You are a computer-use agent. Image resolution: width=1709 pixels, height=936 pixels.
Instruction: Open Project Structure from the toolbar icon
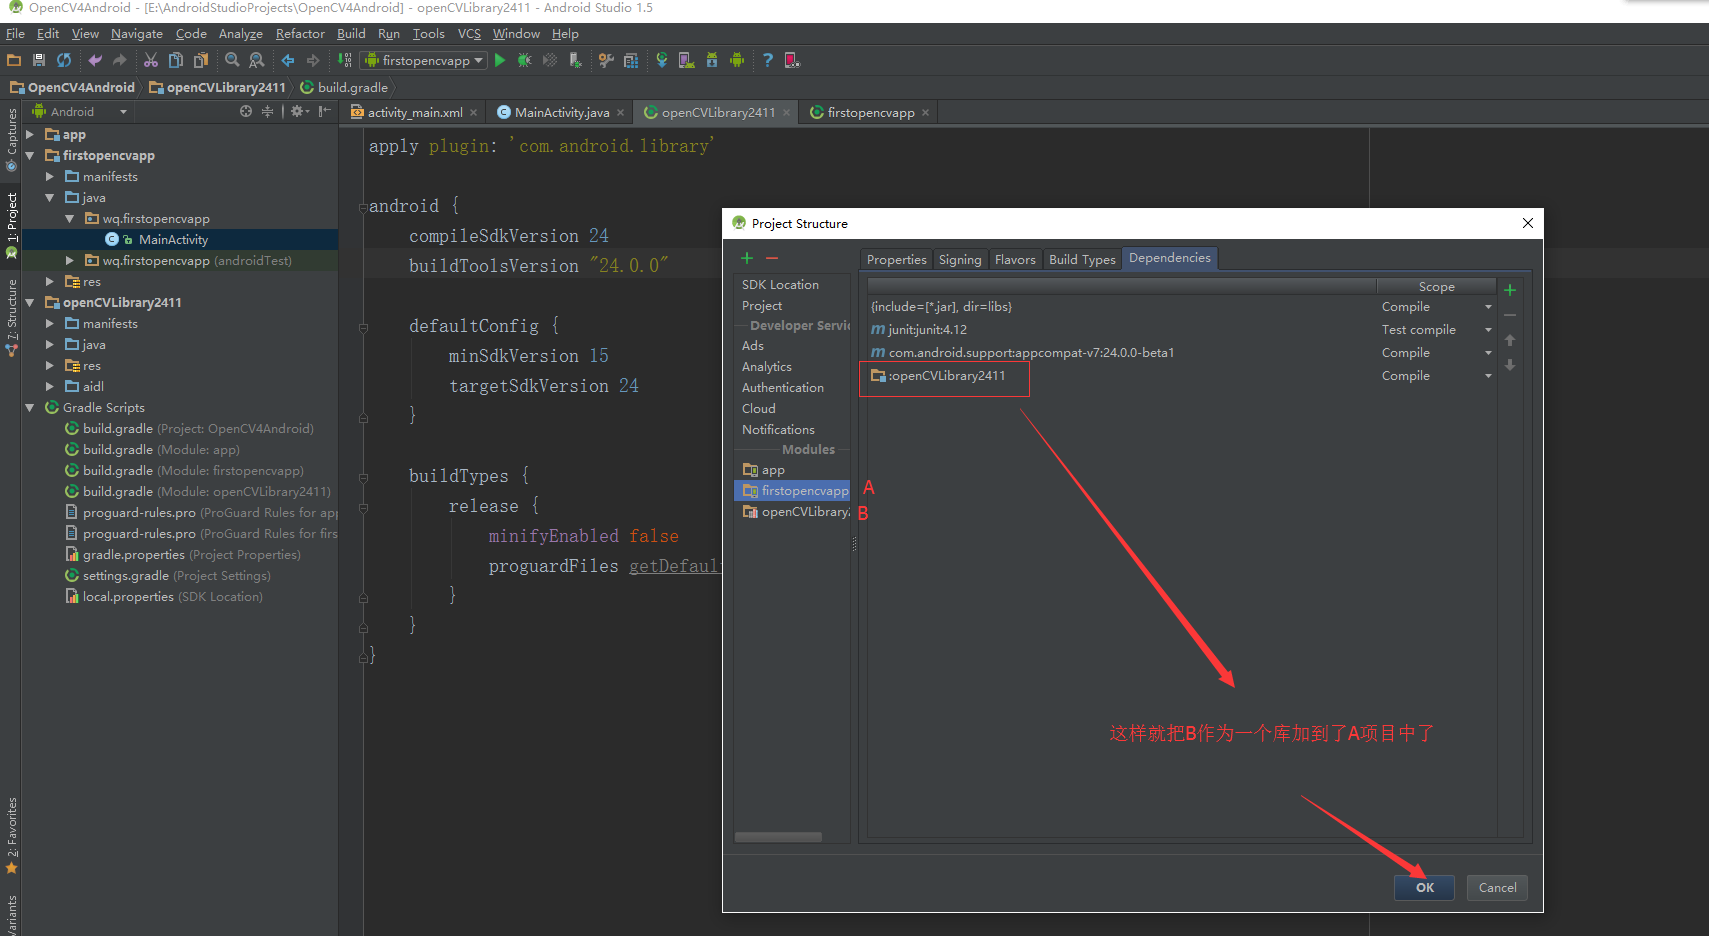[x=631, y=60]
